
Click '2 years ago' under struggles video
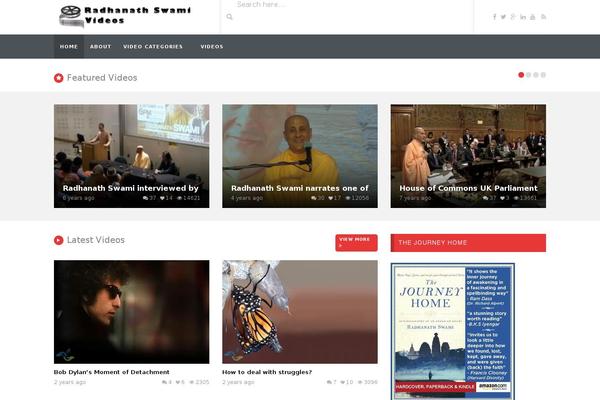click(238, 382)
